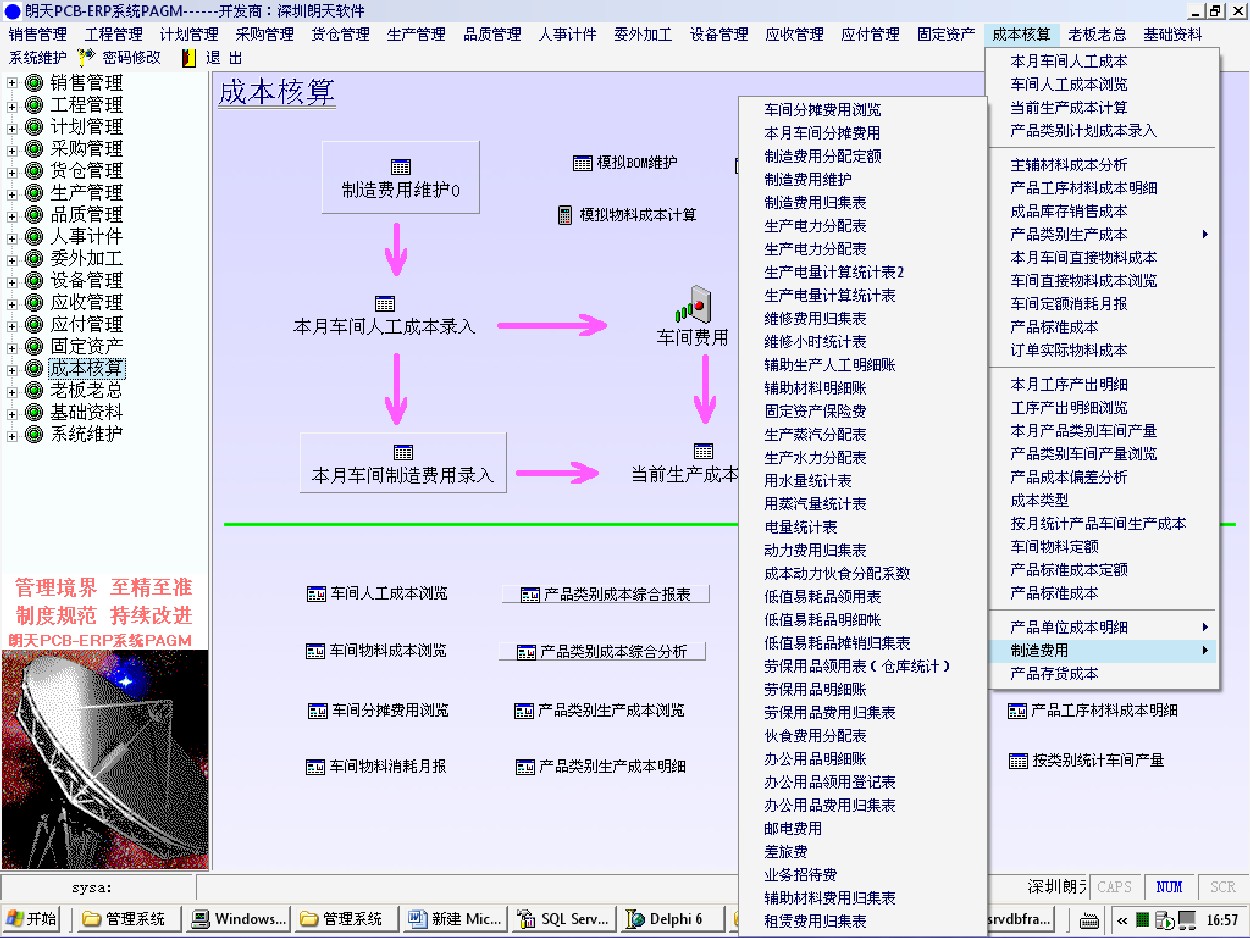Click the 开始 Start button
The width and height of the screenshot is (1250, 938).
pos(33,919)
